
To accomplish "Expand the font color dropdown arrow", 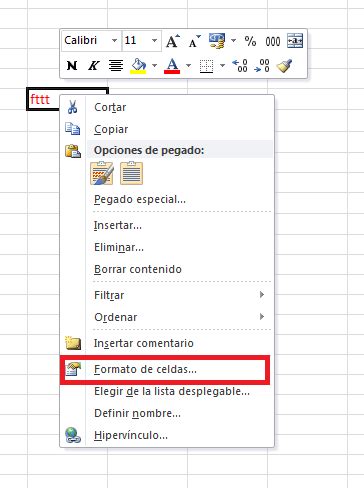I will click(188, 65).
